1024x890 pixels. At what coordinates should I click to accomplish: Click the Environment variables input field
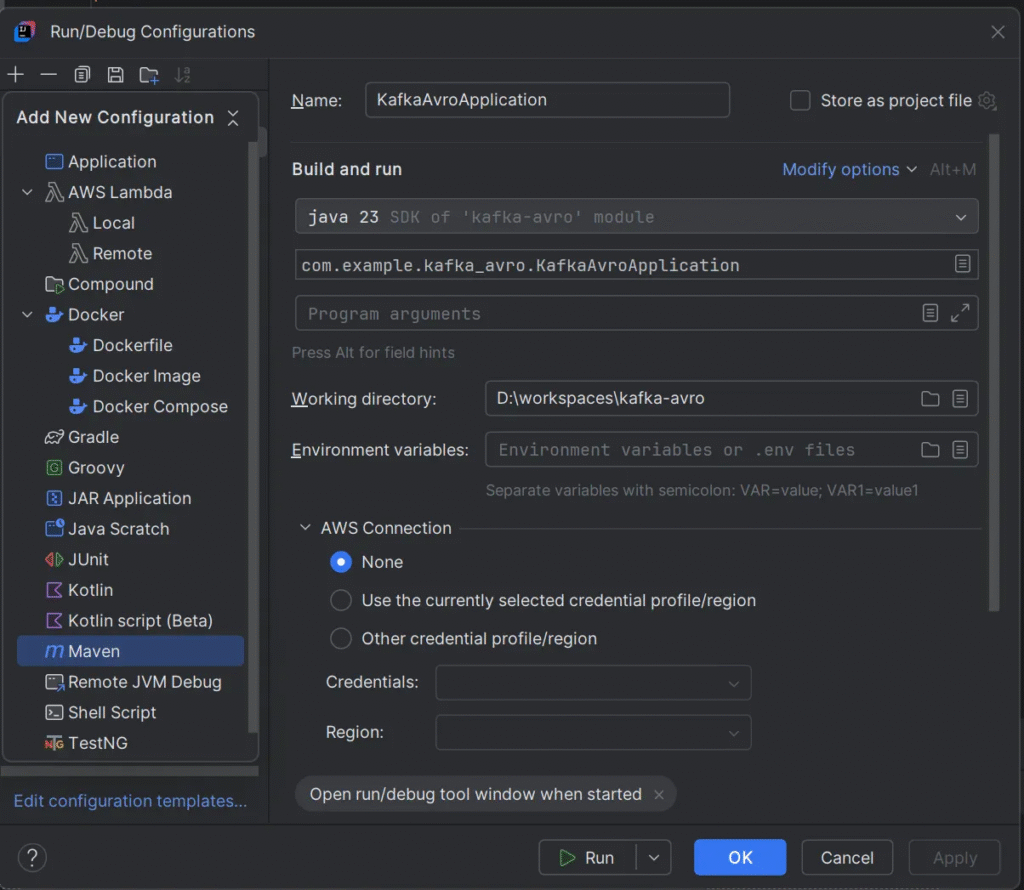pyautogui.click(x=700, y=450)
